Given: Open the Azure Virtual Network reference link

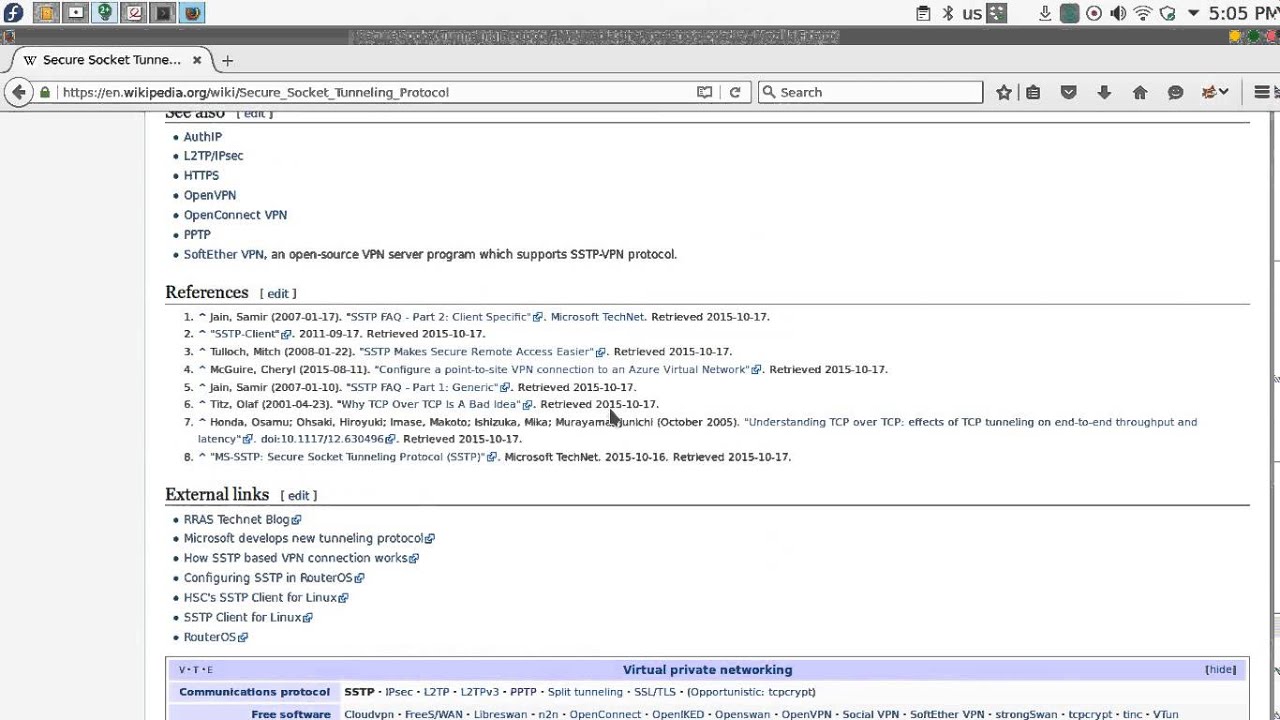Looking at the screenshot, I should [x=567, y=370].
